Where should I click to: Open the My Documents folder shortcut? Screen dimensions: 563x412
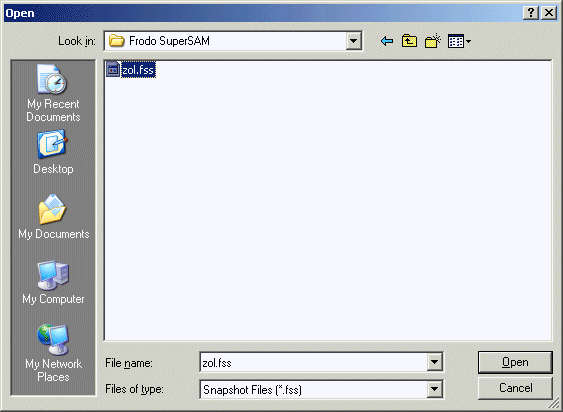pos(53,217)
